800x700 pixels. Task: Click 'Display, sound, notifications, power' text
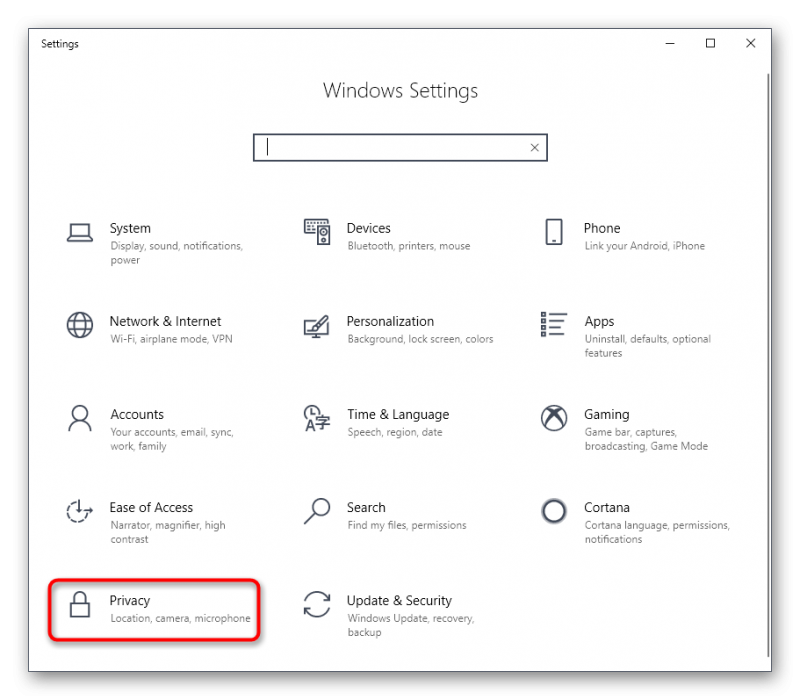(177, 253)
